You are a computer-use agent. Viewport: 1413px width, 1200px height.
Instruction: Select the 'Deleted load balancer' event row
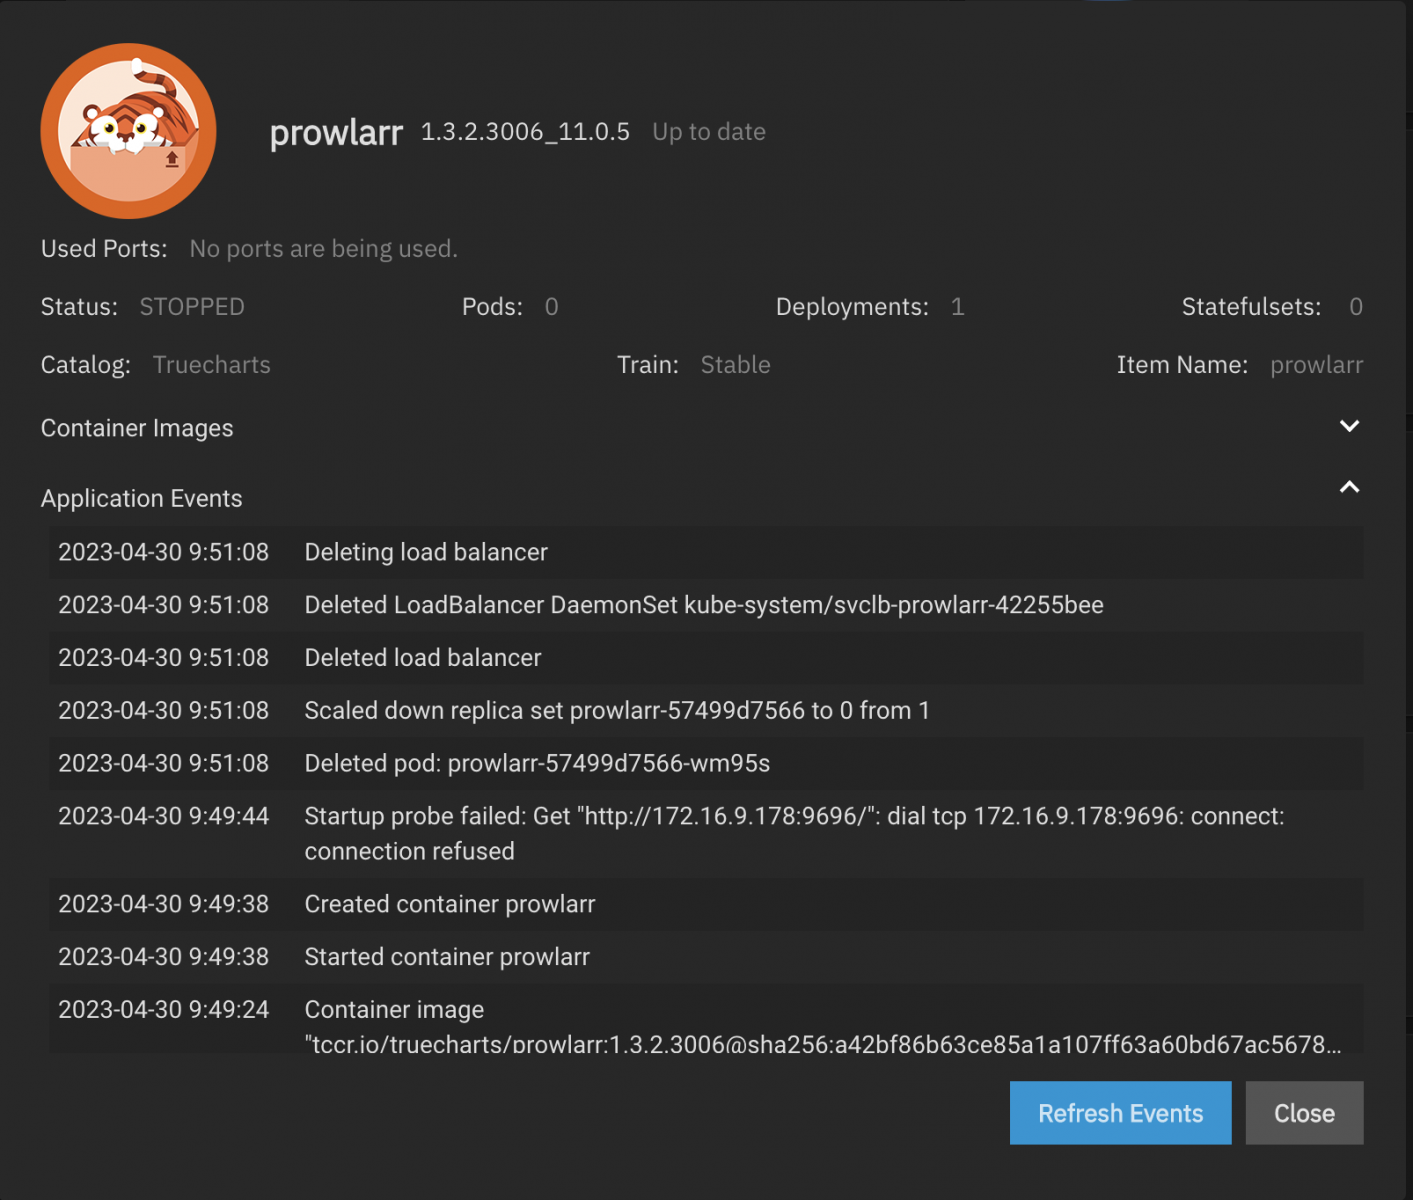tap(706, 658)
